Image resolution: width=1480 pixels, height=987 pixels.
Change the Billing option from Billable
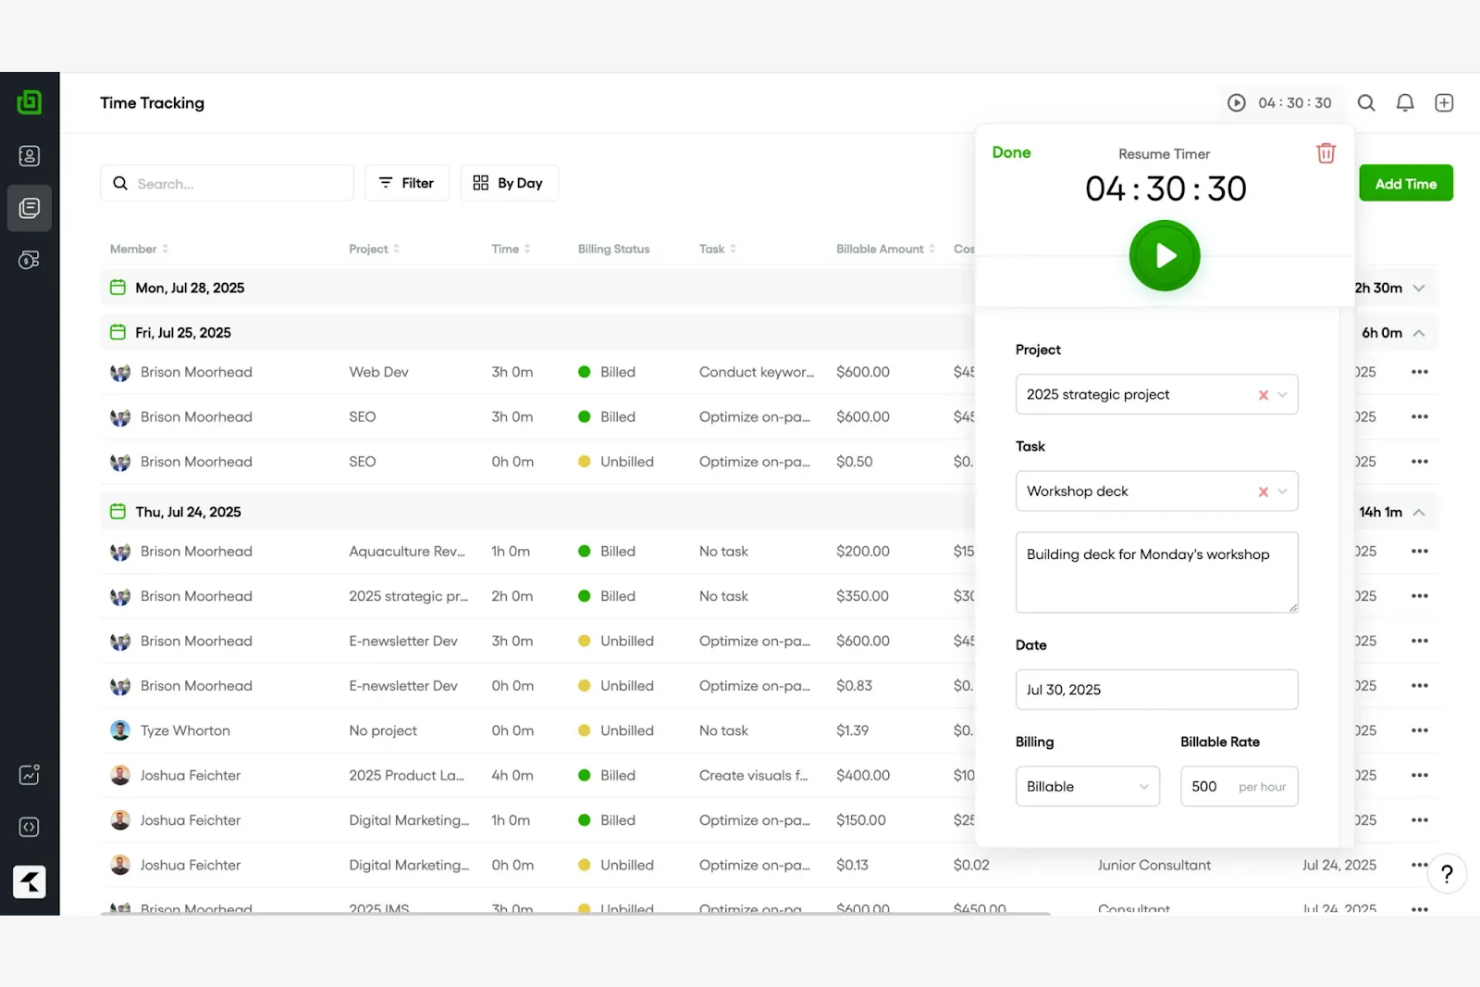pyautogui.click(x=1087, y=786)
